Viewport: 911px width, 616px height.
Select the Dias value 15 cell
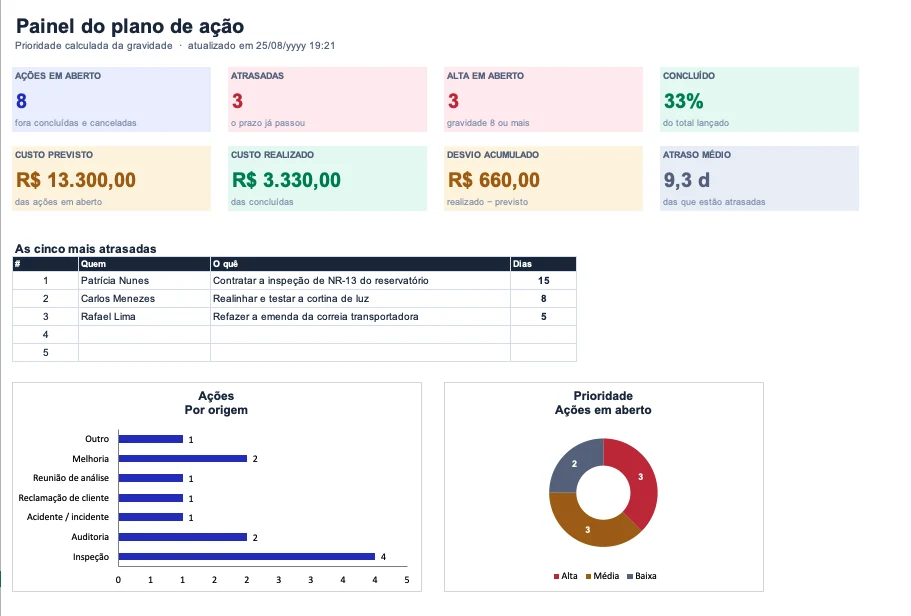543,281
